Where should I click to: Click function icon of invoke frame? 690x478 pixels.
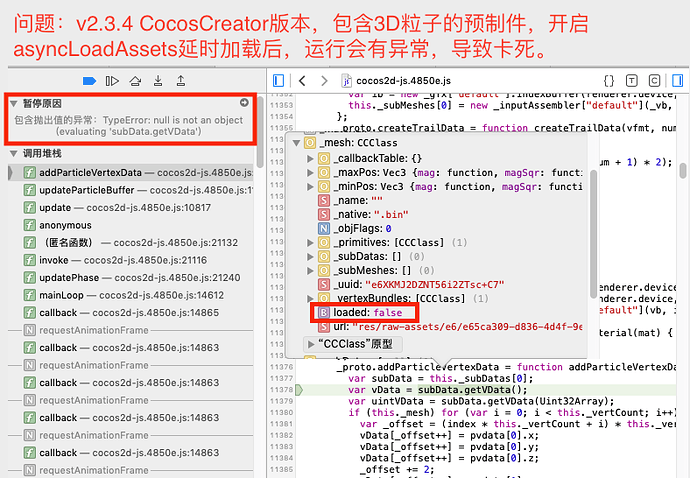29,260
